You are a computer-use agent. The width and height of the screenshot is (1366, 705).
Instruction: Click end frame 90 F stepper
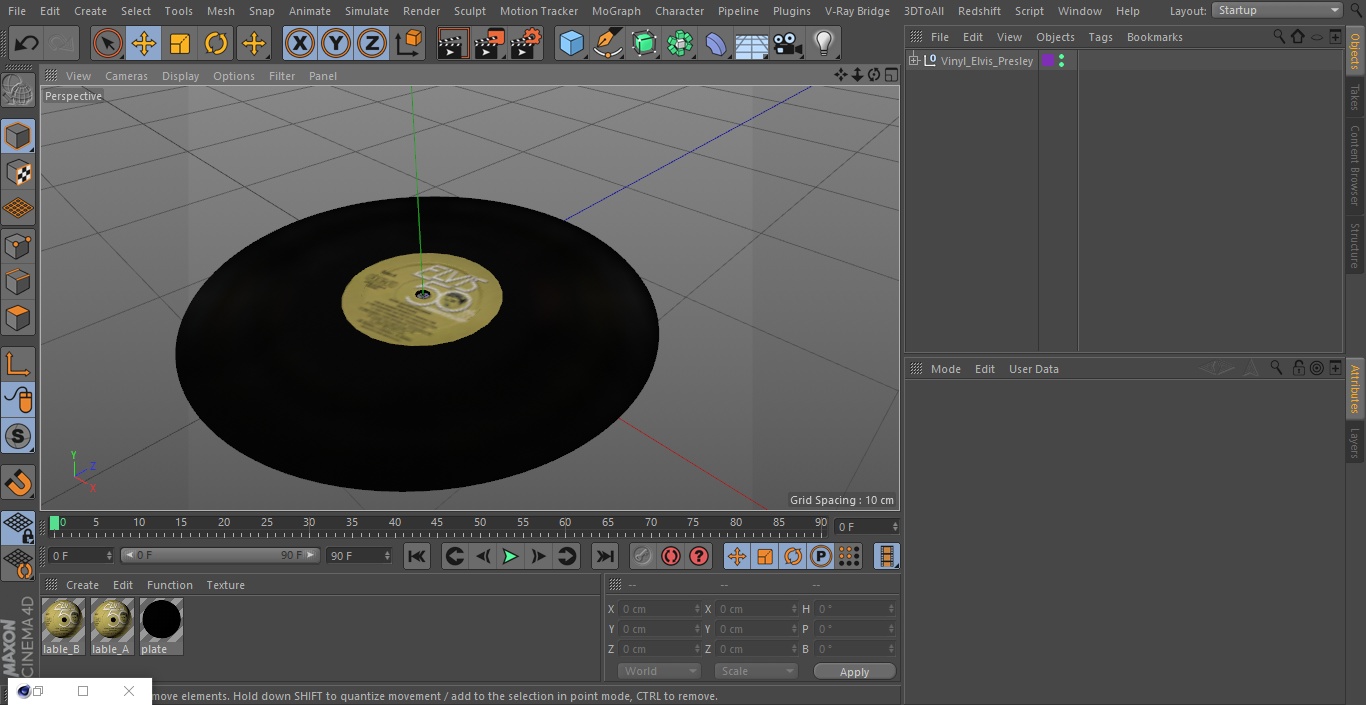[387, 555]
